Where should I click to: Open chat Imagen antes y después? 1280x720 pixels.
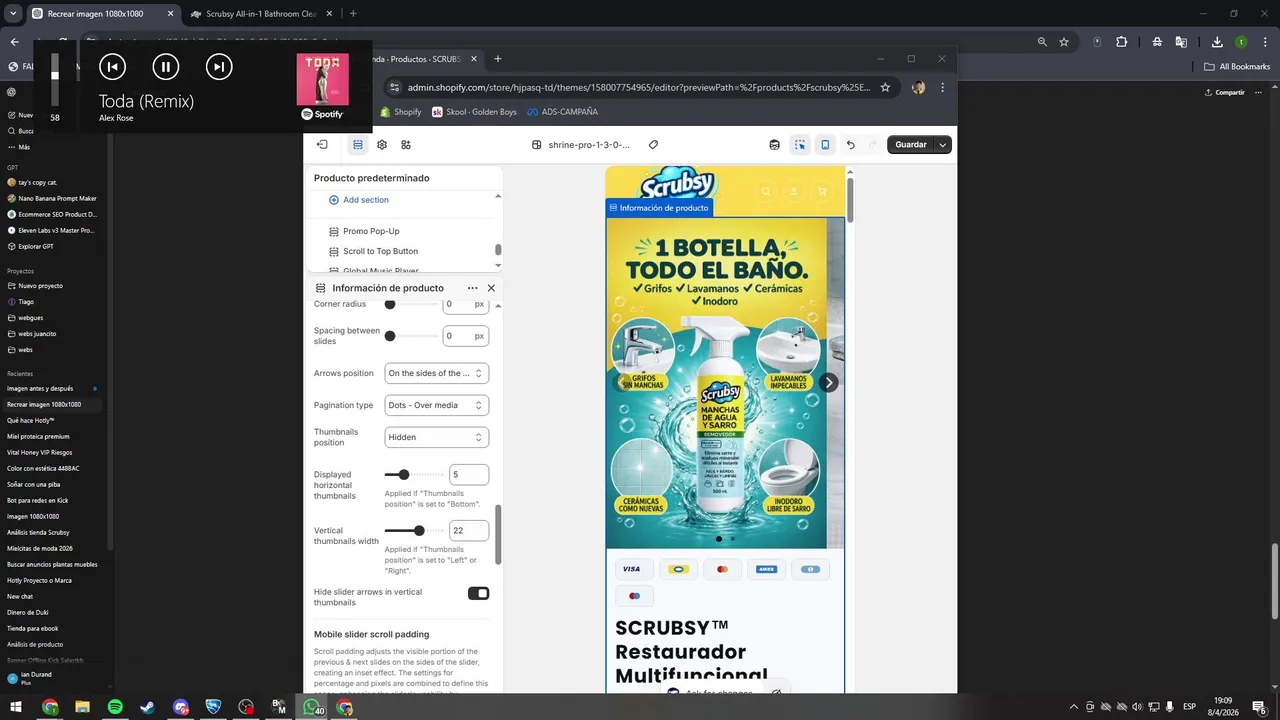click(40, 388)
